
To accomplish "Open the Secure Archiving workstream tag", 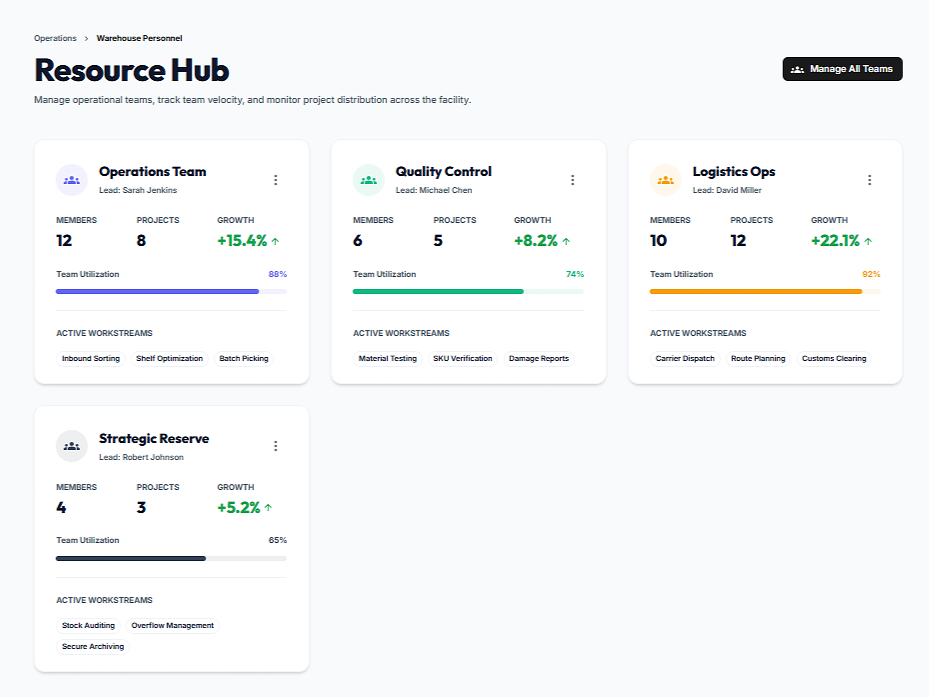I will [93, 646].
